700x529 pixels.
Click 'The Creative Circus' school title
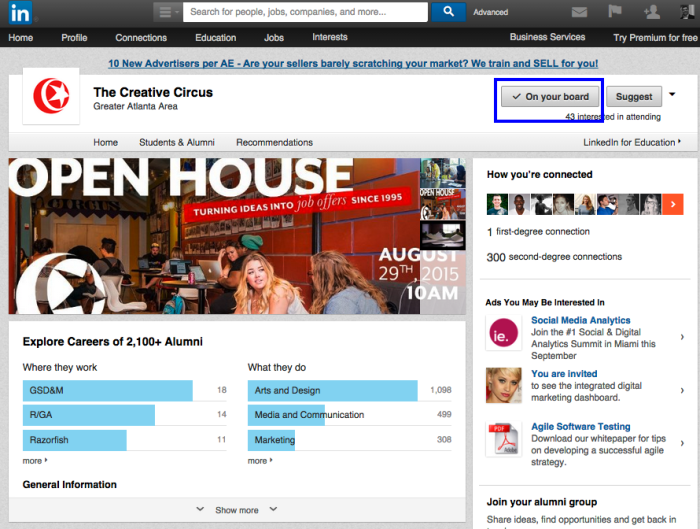tap(153, 92)
